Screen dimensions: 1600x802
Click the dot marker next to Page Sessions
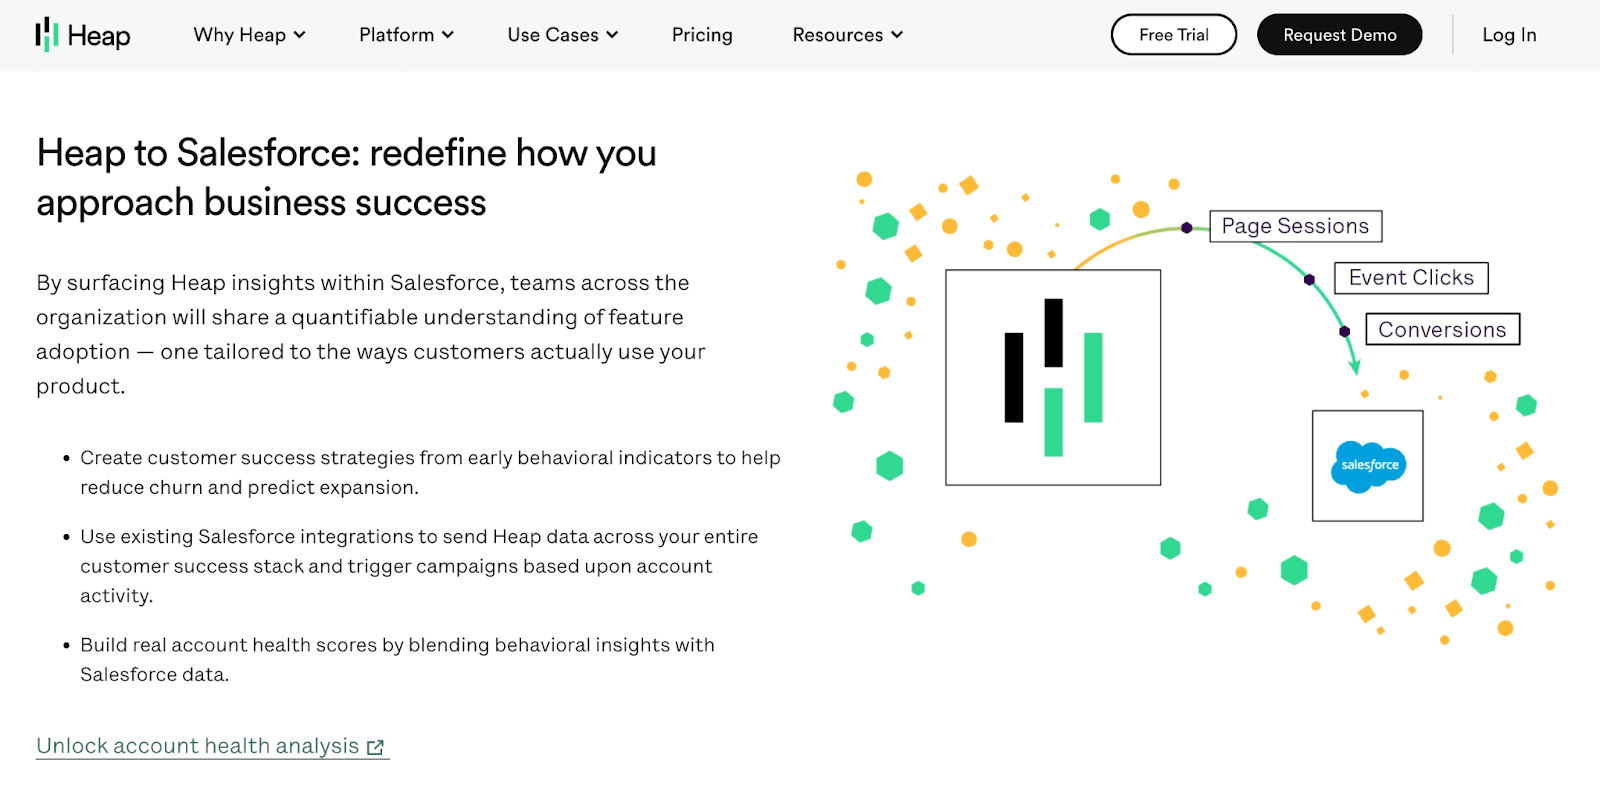1187,228
